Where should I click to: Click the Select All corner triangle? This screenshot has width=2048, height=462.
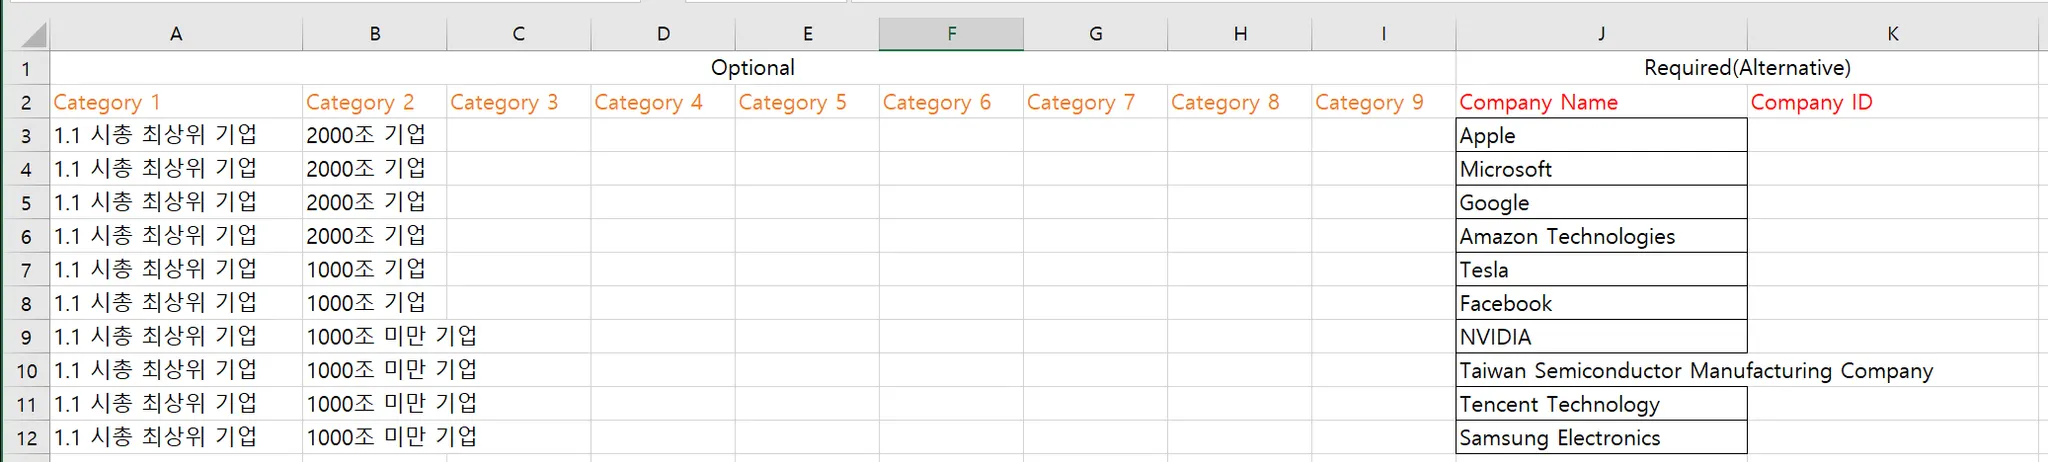(33, 36)
